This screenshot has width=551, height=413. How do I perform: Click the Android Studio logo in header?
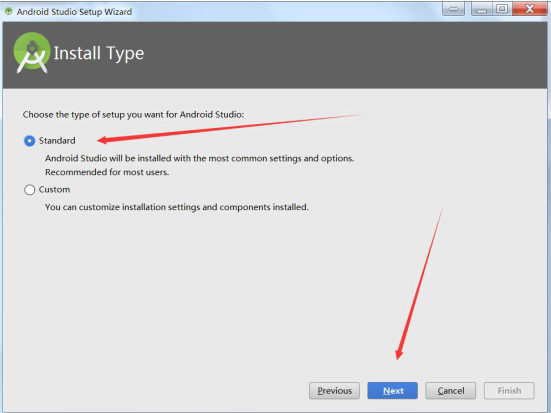[32, 53]
